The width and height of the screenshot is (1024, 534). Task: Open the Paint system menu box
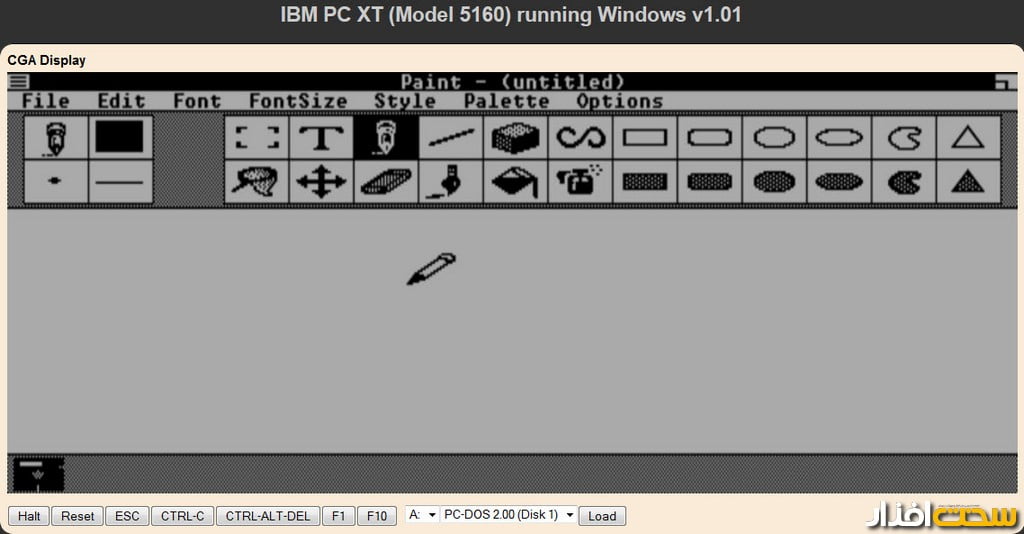click(x=18, y=82)
